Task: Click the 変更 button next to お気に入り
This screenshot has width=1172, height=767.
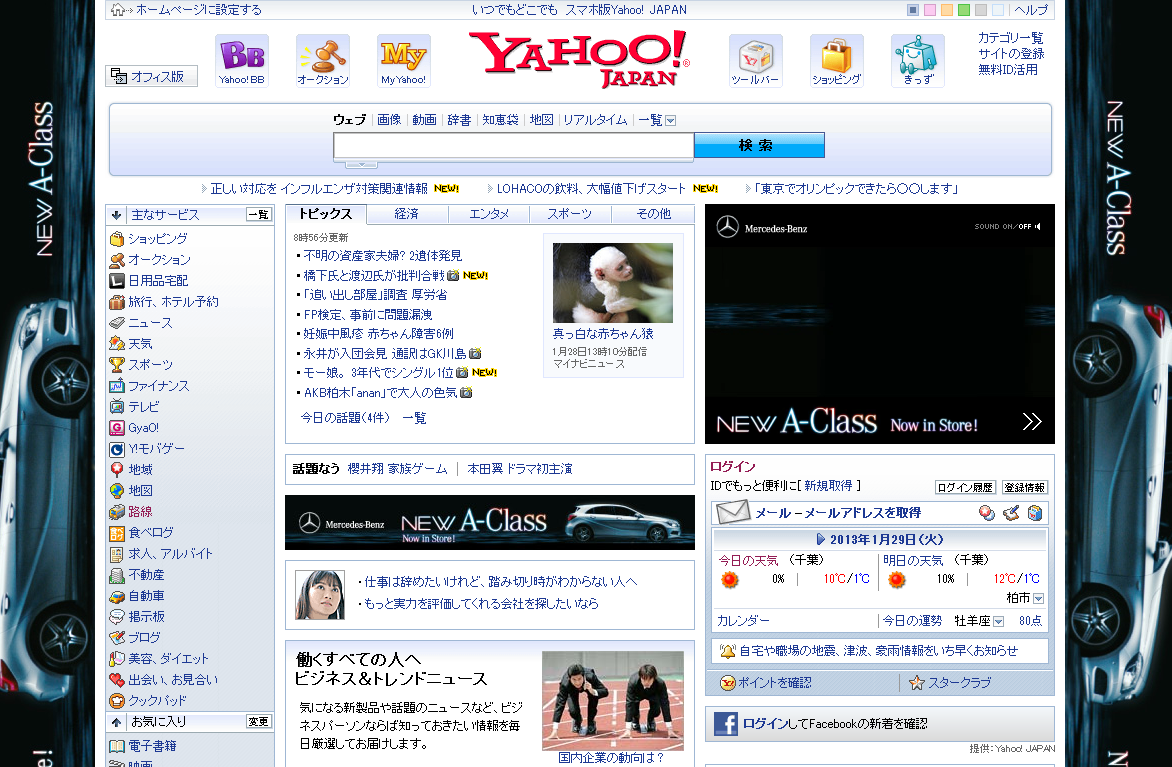Action: pos(259,721)
